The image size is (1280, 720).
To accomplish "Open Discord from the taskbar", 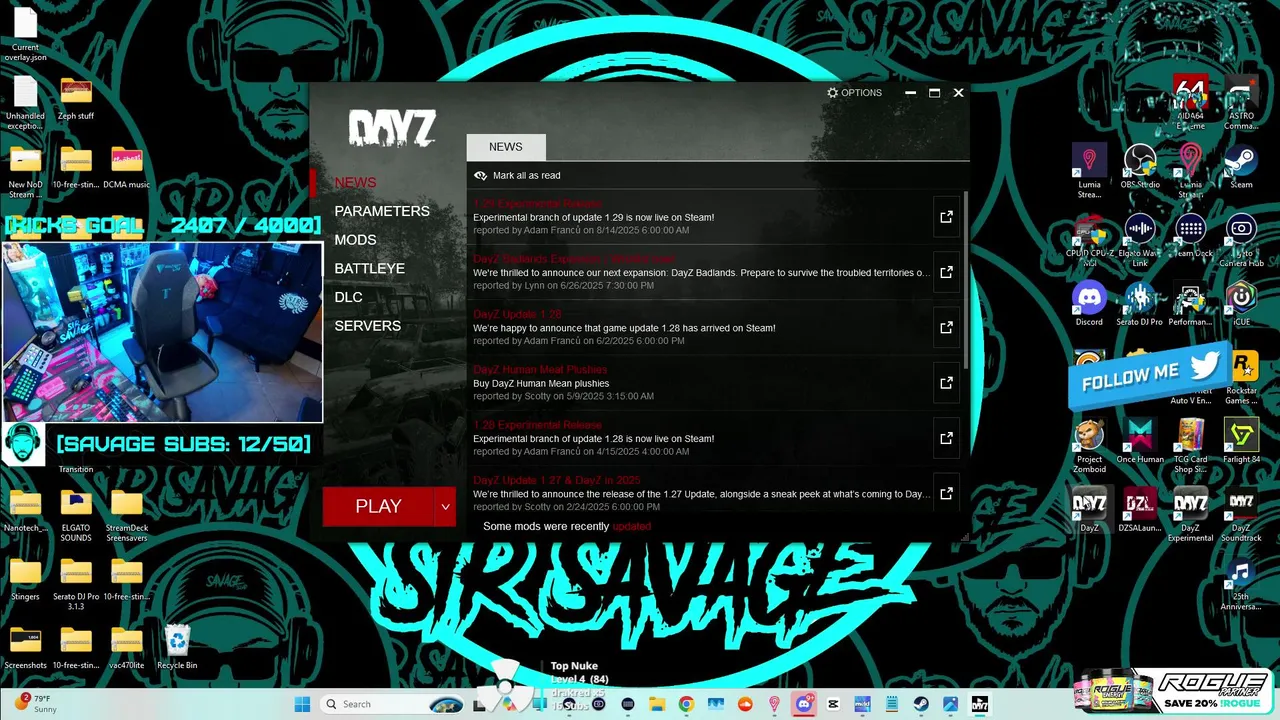I will (x=804, y=704).
